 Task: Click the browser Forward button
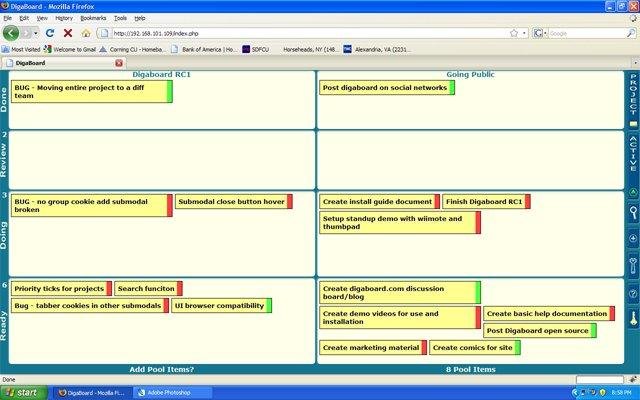[x=26, y=33]
